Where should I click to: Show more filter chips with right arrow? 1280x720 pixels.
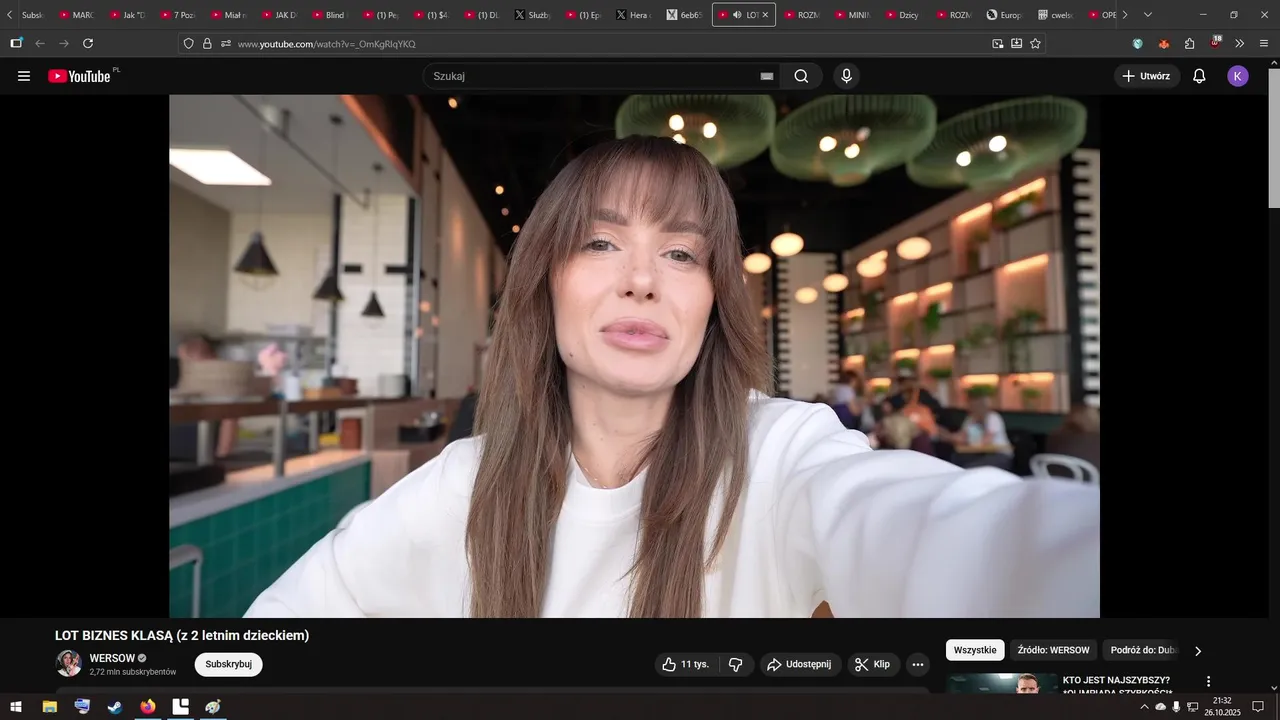tap(1198, 651)
